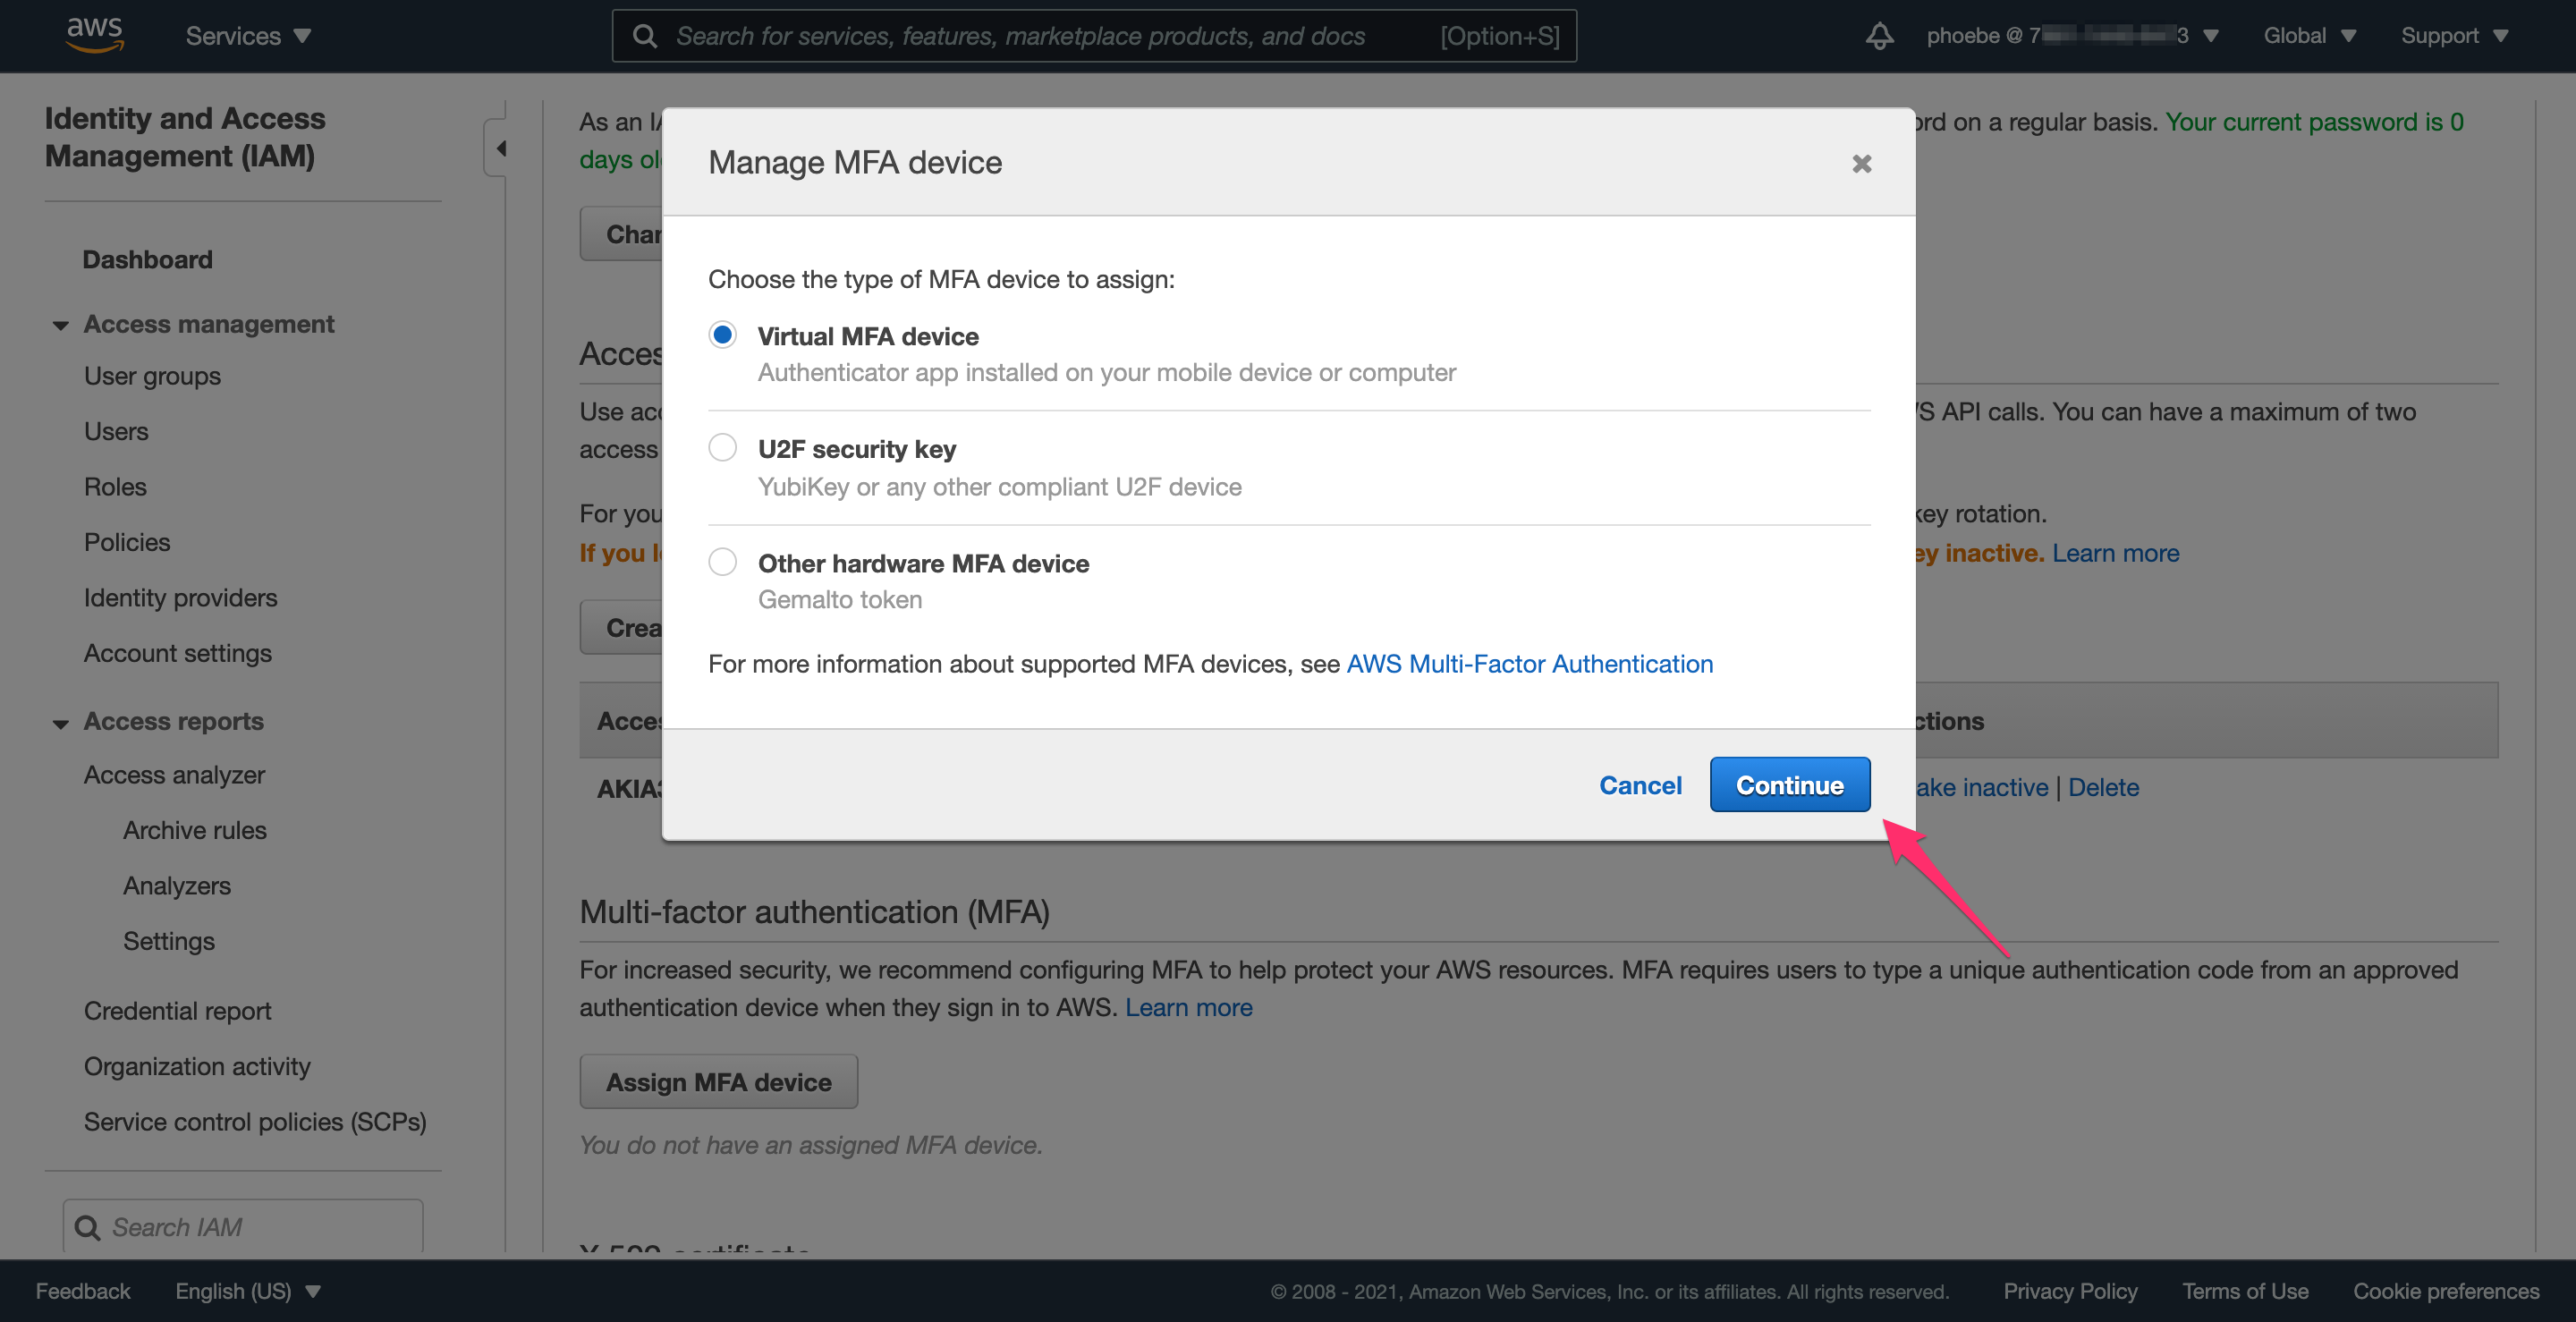Open the Support dropdown menu
2576x1322 pixels.
[2455, 36]
